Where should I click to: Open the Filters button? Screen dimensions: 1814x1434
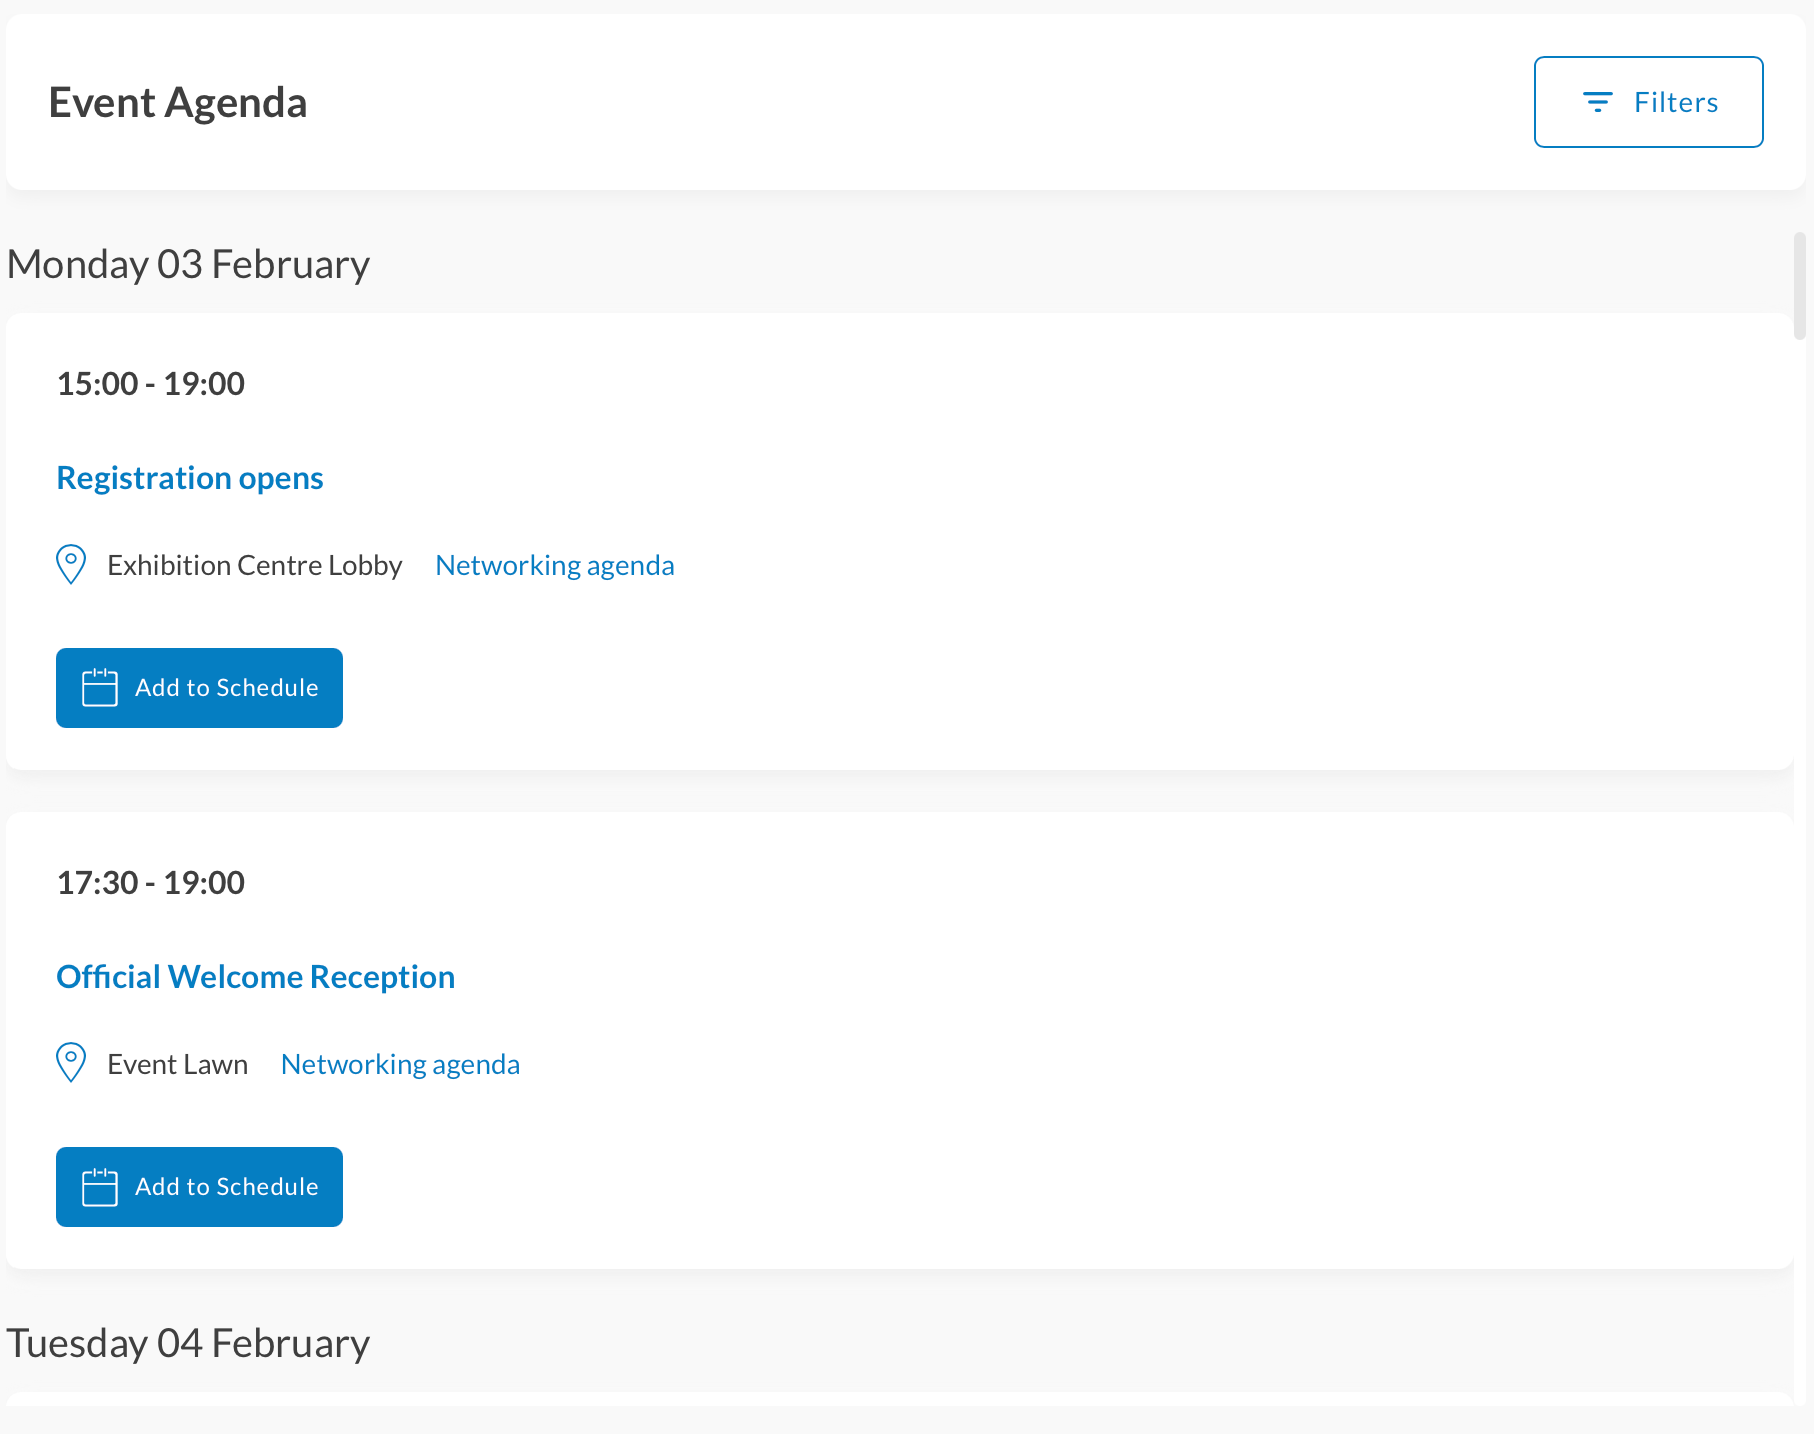1648,102
